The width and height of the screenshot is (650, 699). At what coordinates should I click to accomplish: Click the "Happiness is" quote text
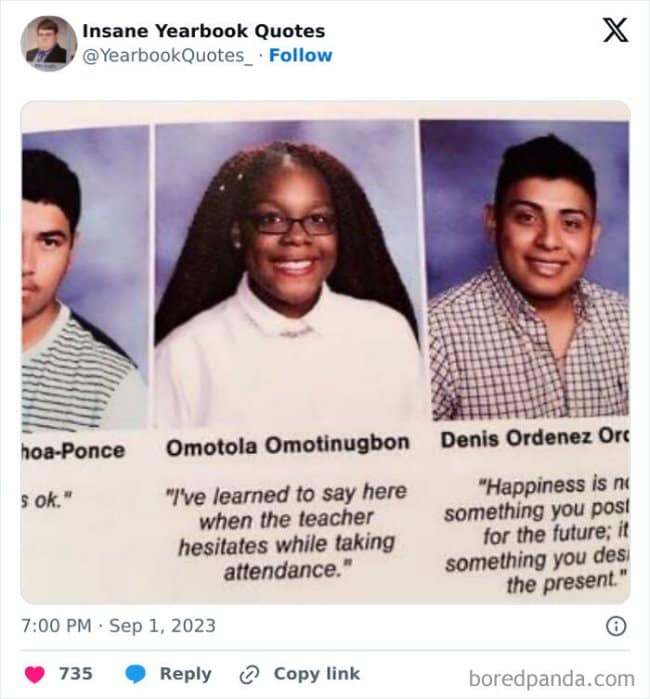[x=538, y=534]
